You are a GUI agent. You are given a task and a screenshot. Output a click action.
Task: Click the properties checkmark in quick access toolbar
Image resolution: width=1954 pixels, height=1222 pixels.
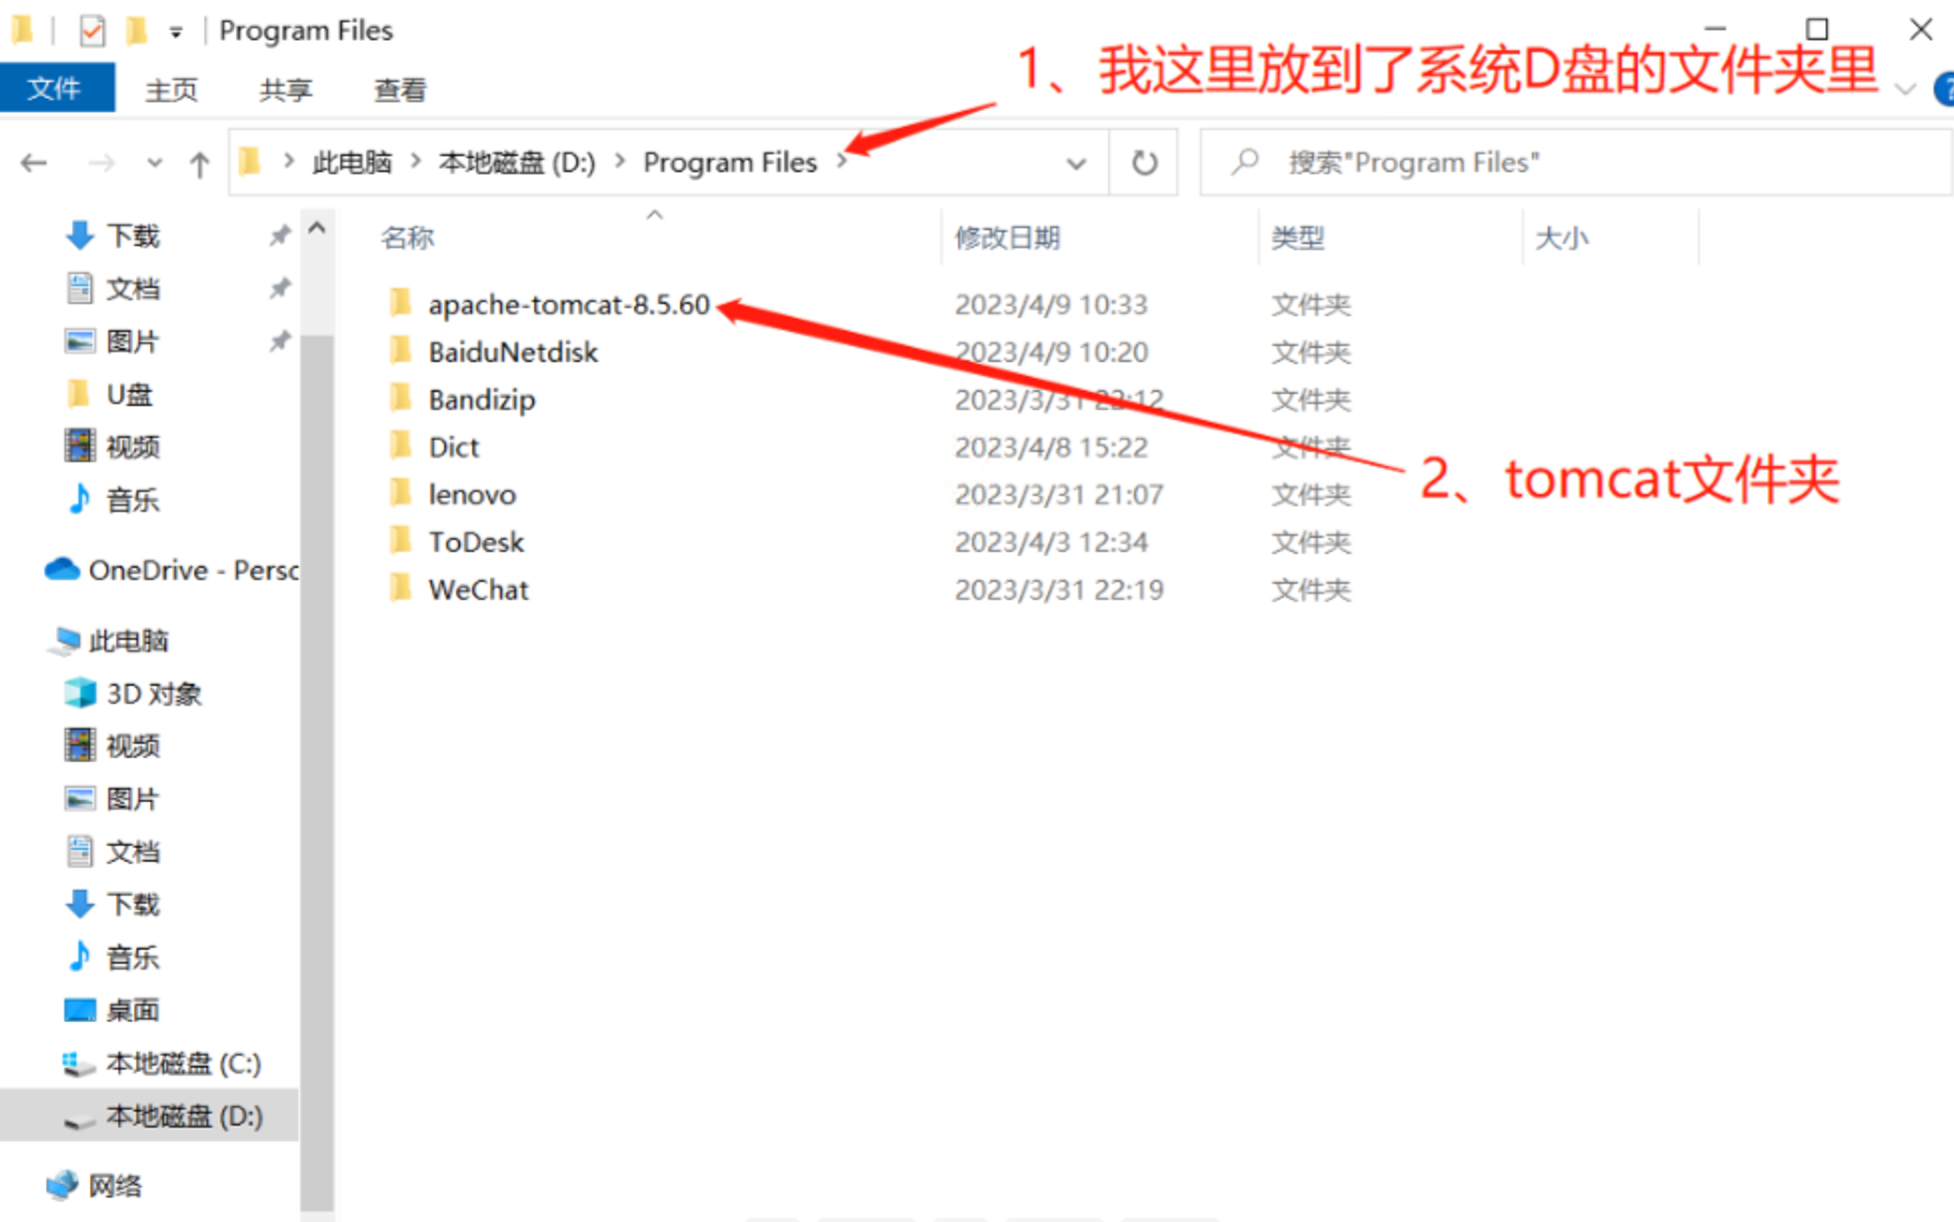point(92,31)
